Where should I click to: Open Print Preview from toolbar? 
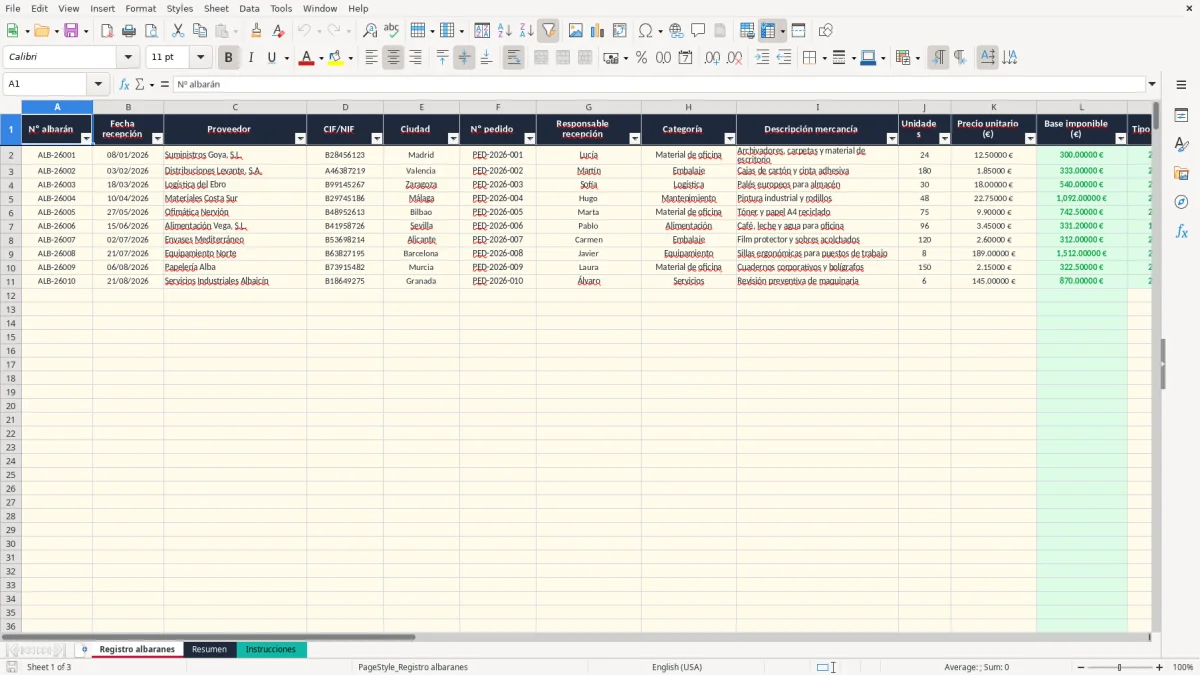151,31
